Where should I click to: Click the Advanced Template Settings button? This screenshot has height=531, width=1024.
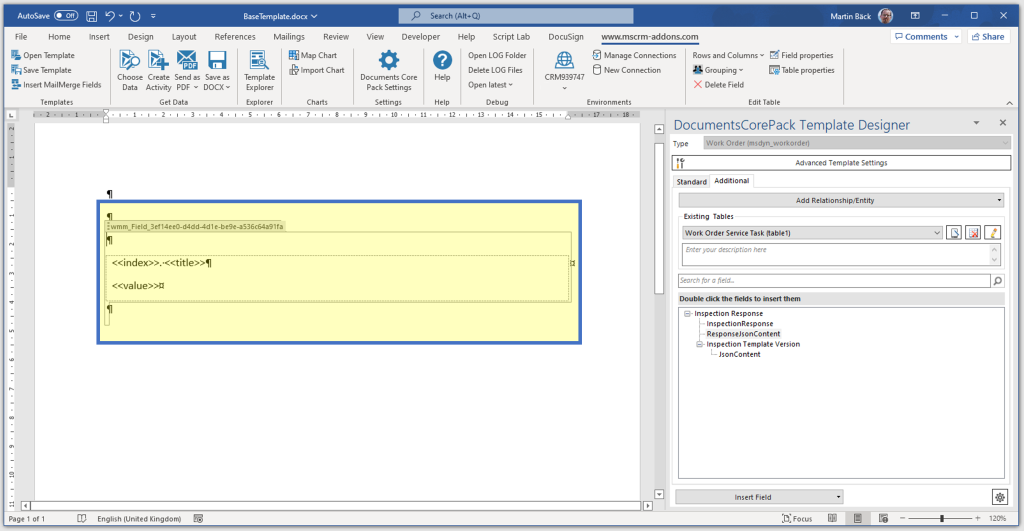(841, 163)
